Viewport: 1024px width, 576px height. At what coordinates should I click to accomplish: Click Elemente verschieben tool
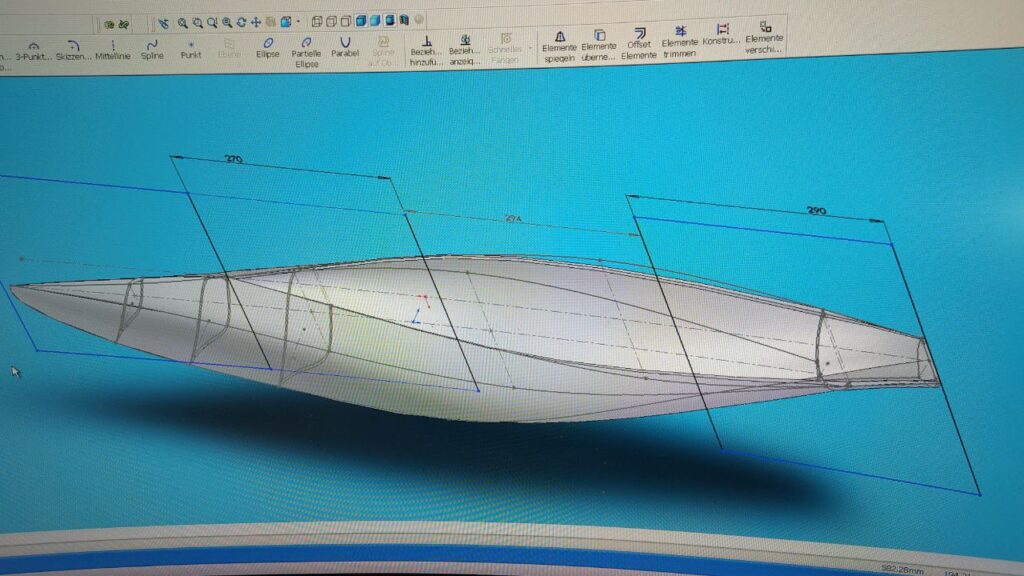tap(763, 37)
